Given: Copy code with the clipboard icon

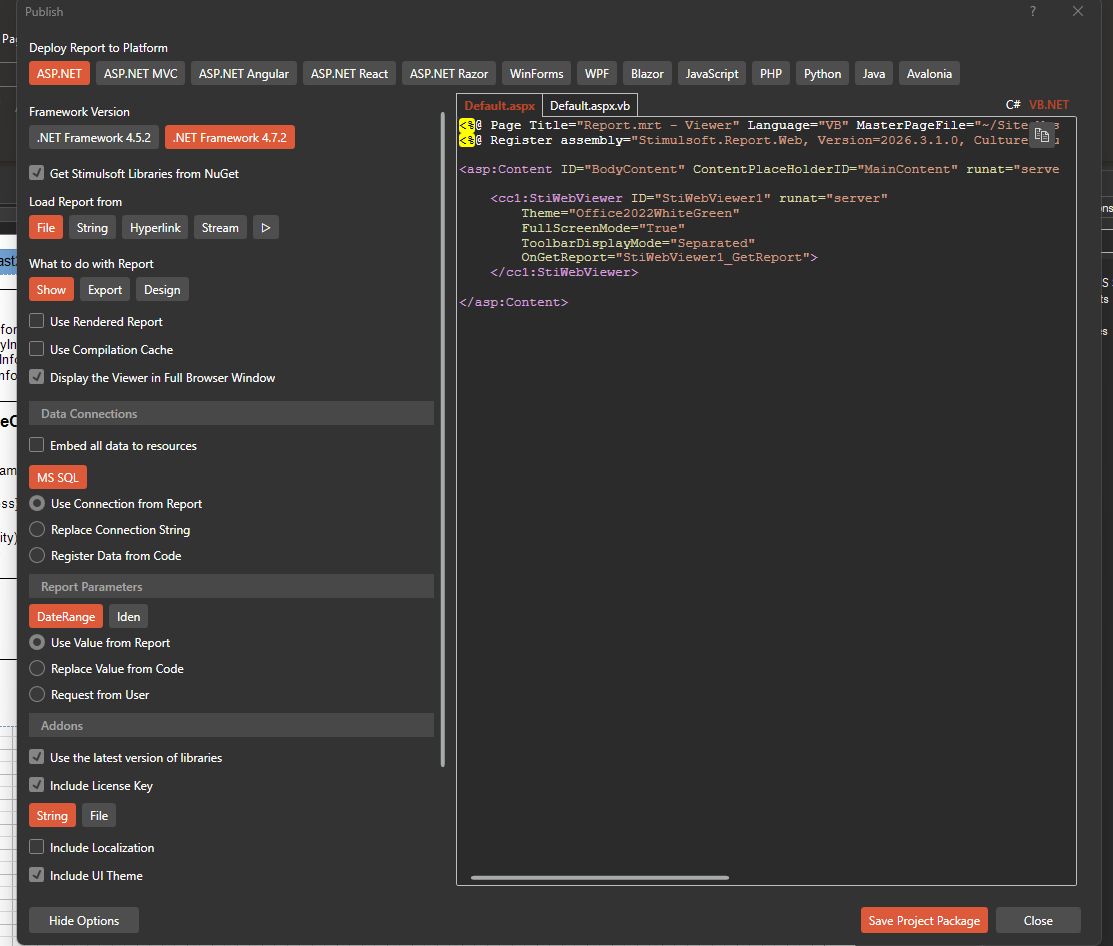Looking at the screenshot, I should 1041,135.
